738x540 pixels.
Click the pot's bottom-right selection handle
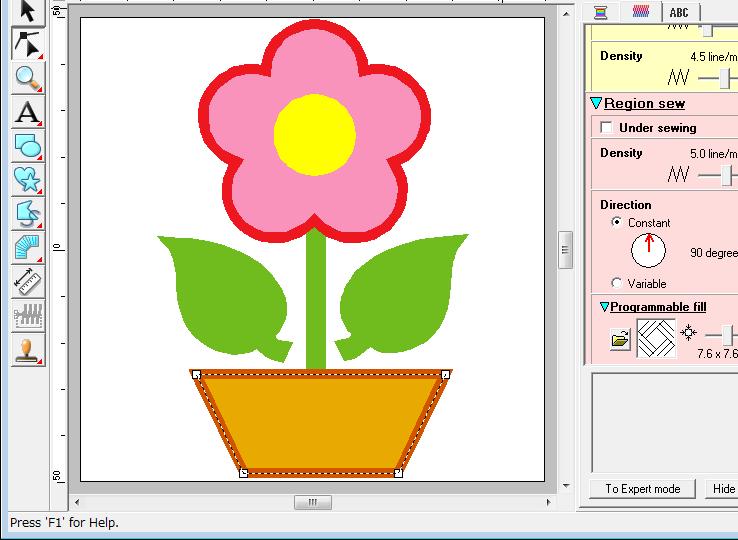[398, 473]
